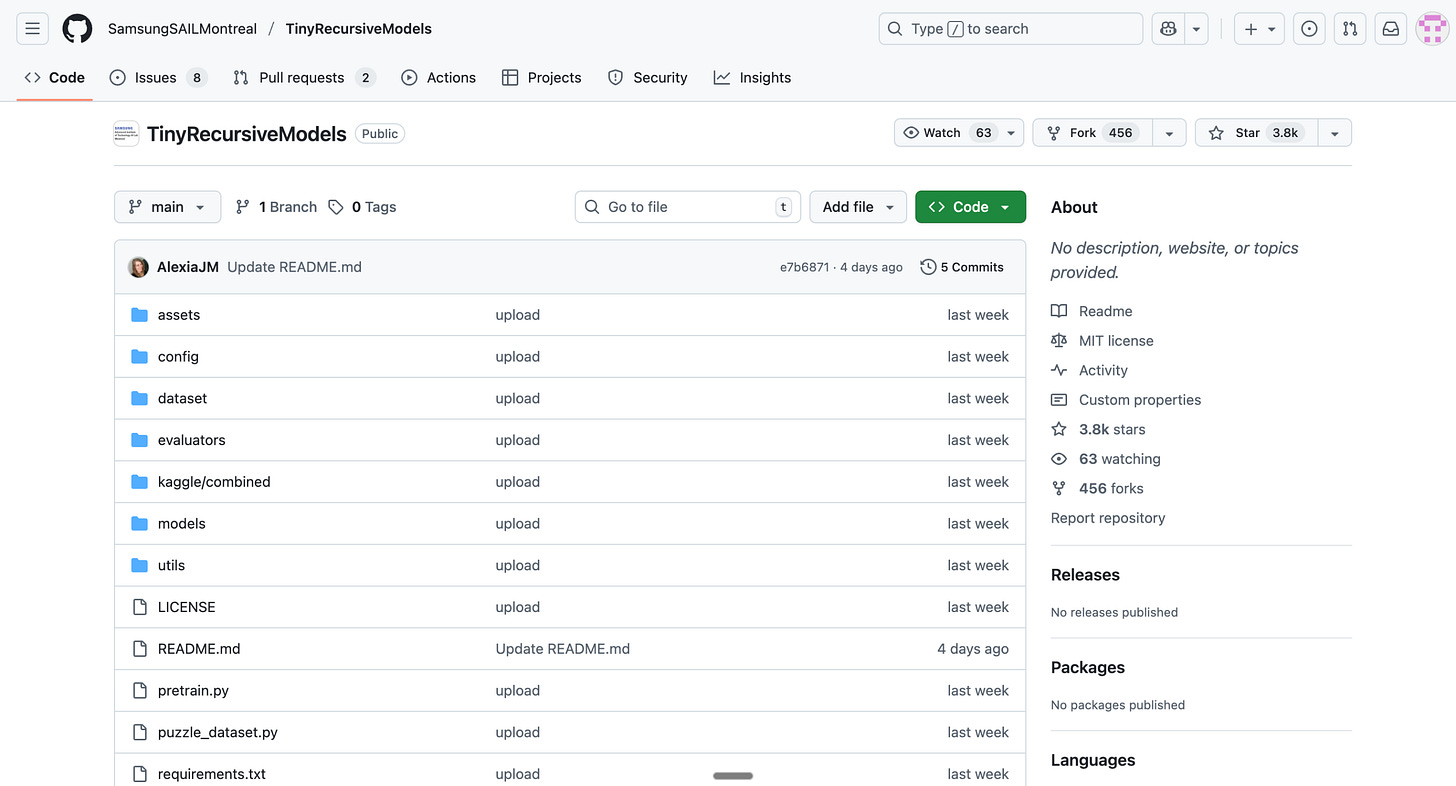Open TinyRecursiveModels breadcrumb link
Image resolution: width=1456 pixels, height=786 pixels.
click(x=359, y=29)
